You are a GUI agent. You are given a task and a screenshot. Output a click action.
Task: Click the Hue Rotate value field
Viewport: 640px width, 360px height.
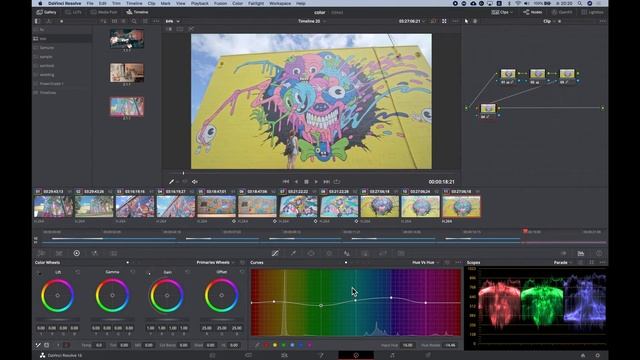450,345
